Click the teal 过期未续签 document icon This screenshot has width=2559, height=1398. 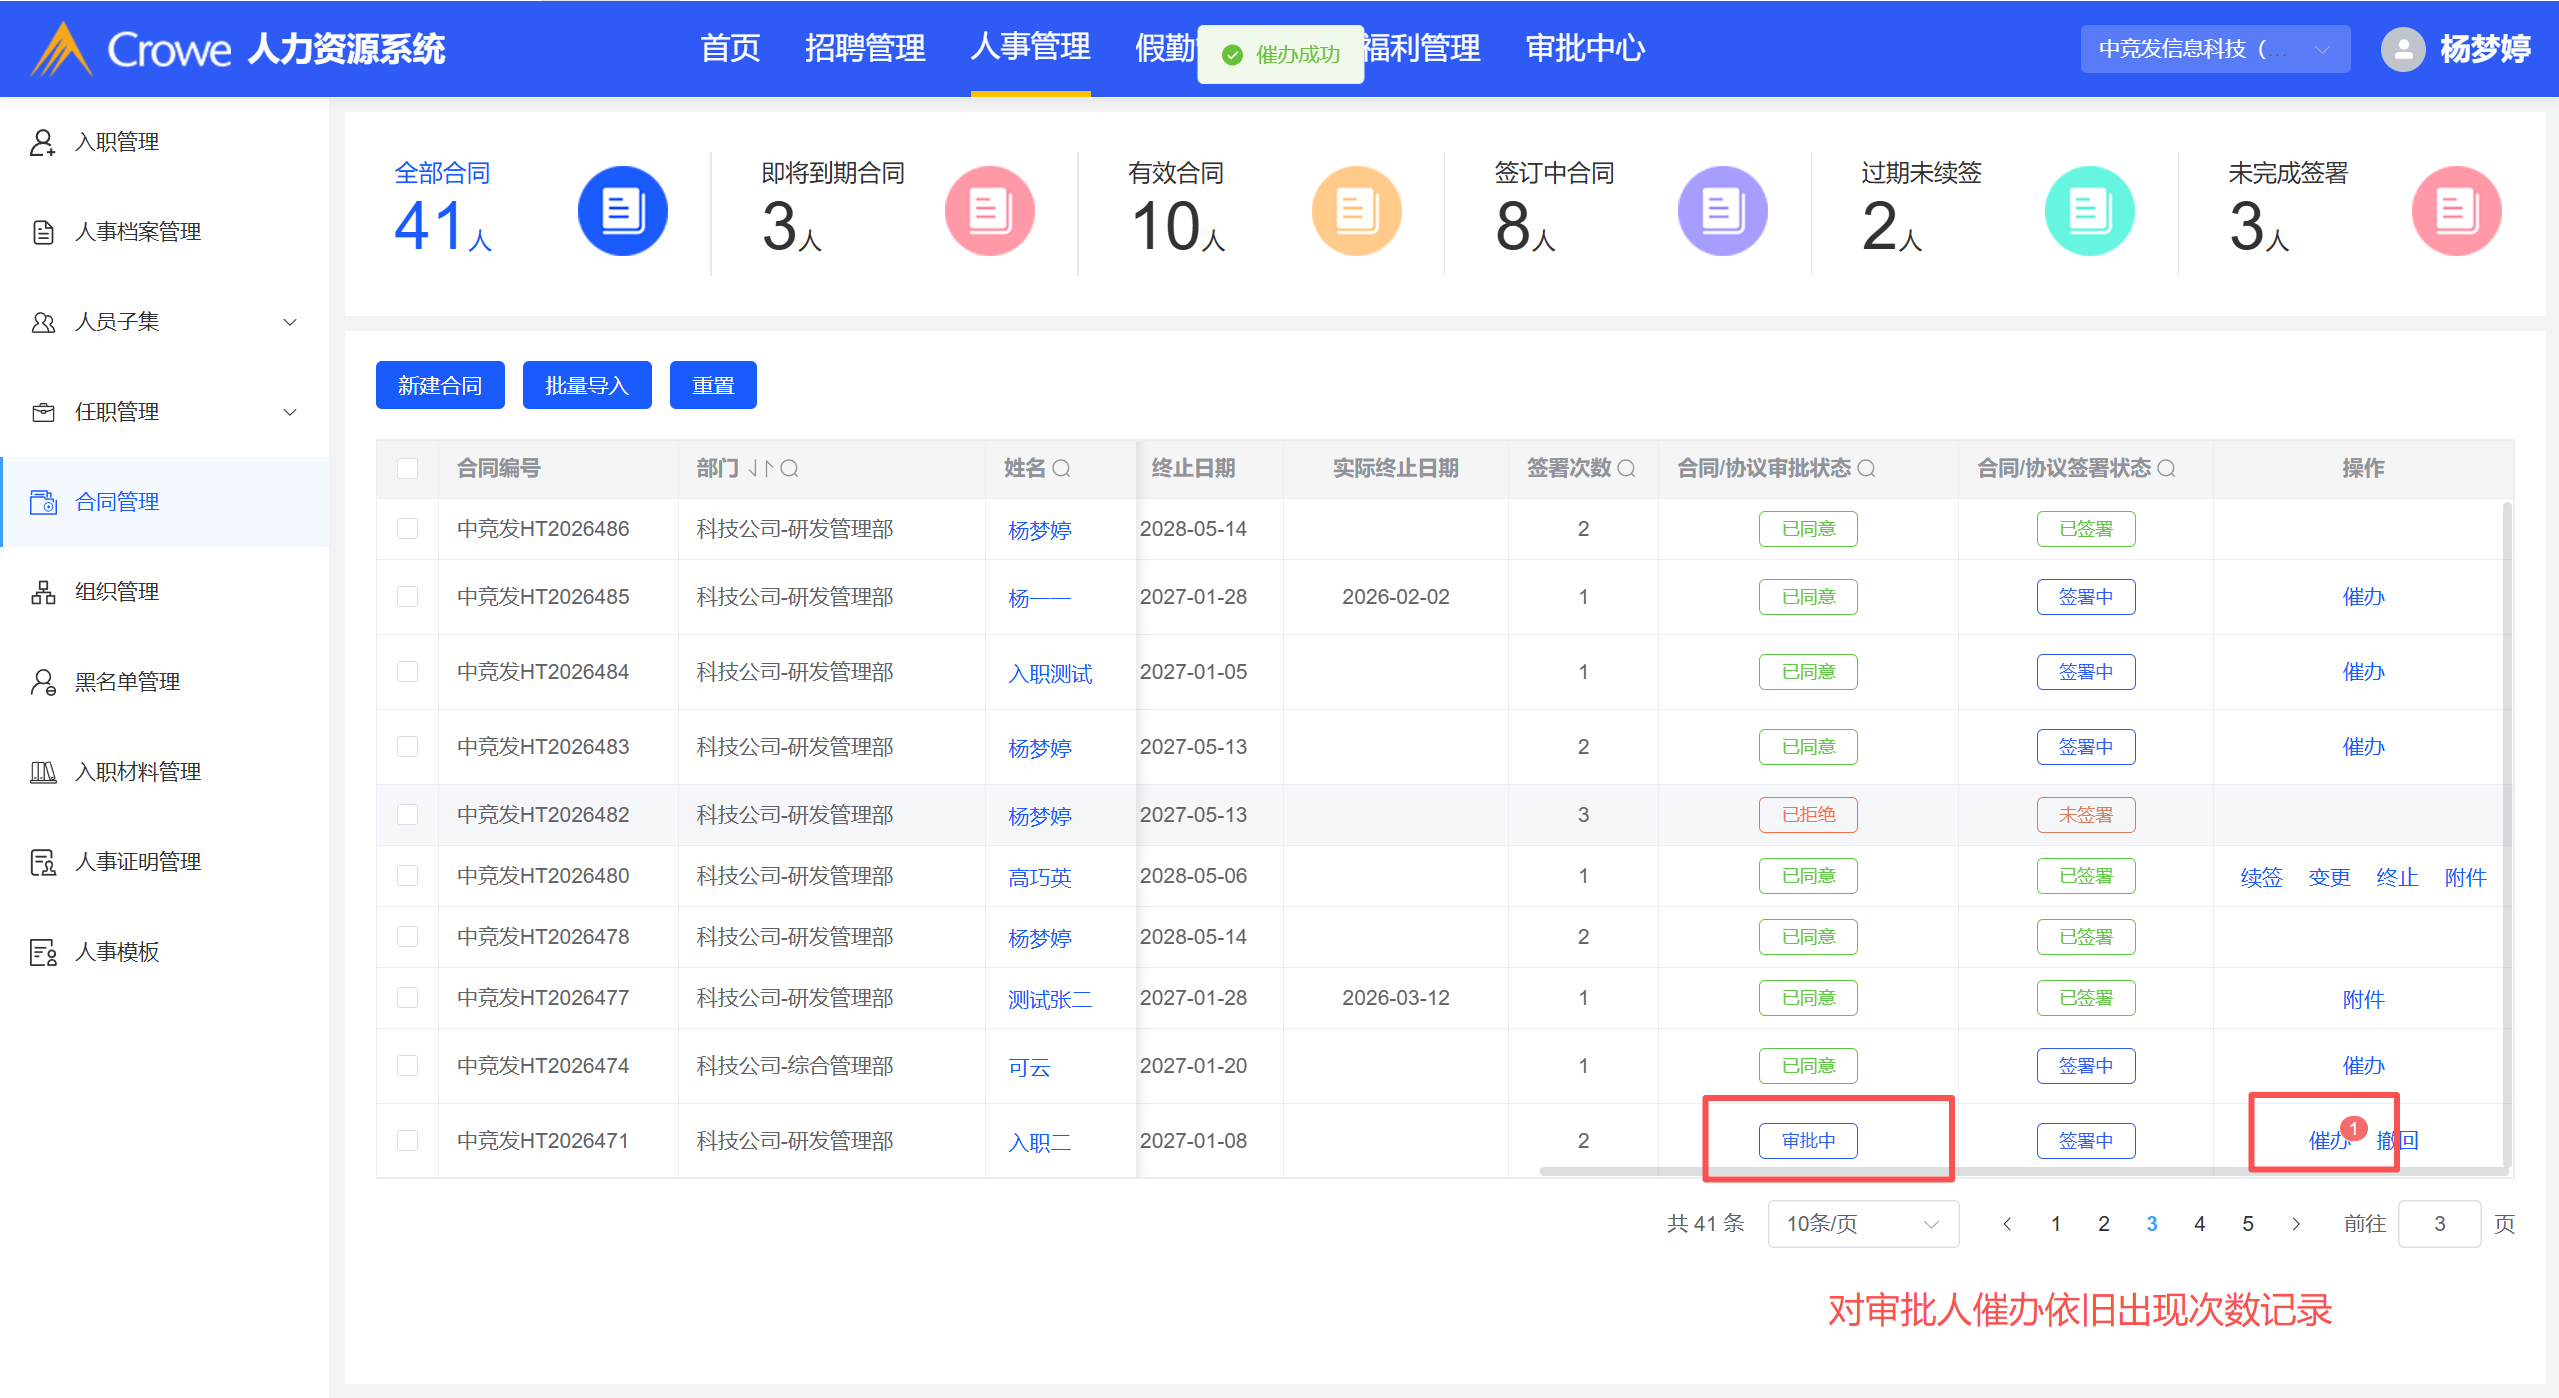pyautogui.click(x=2089, y=211)
